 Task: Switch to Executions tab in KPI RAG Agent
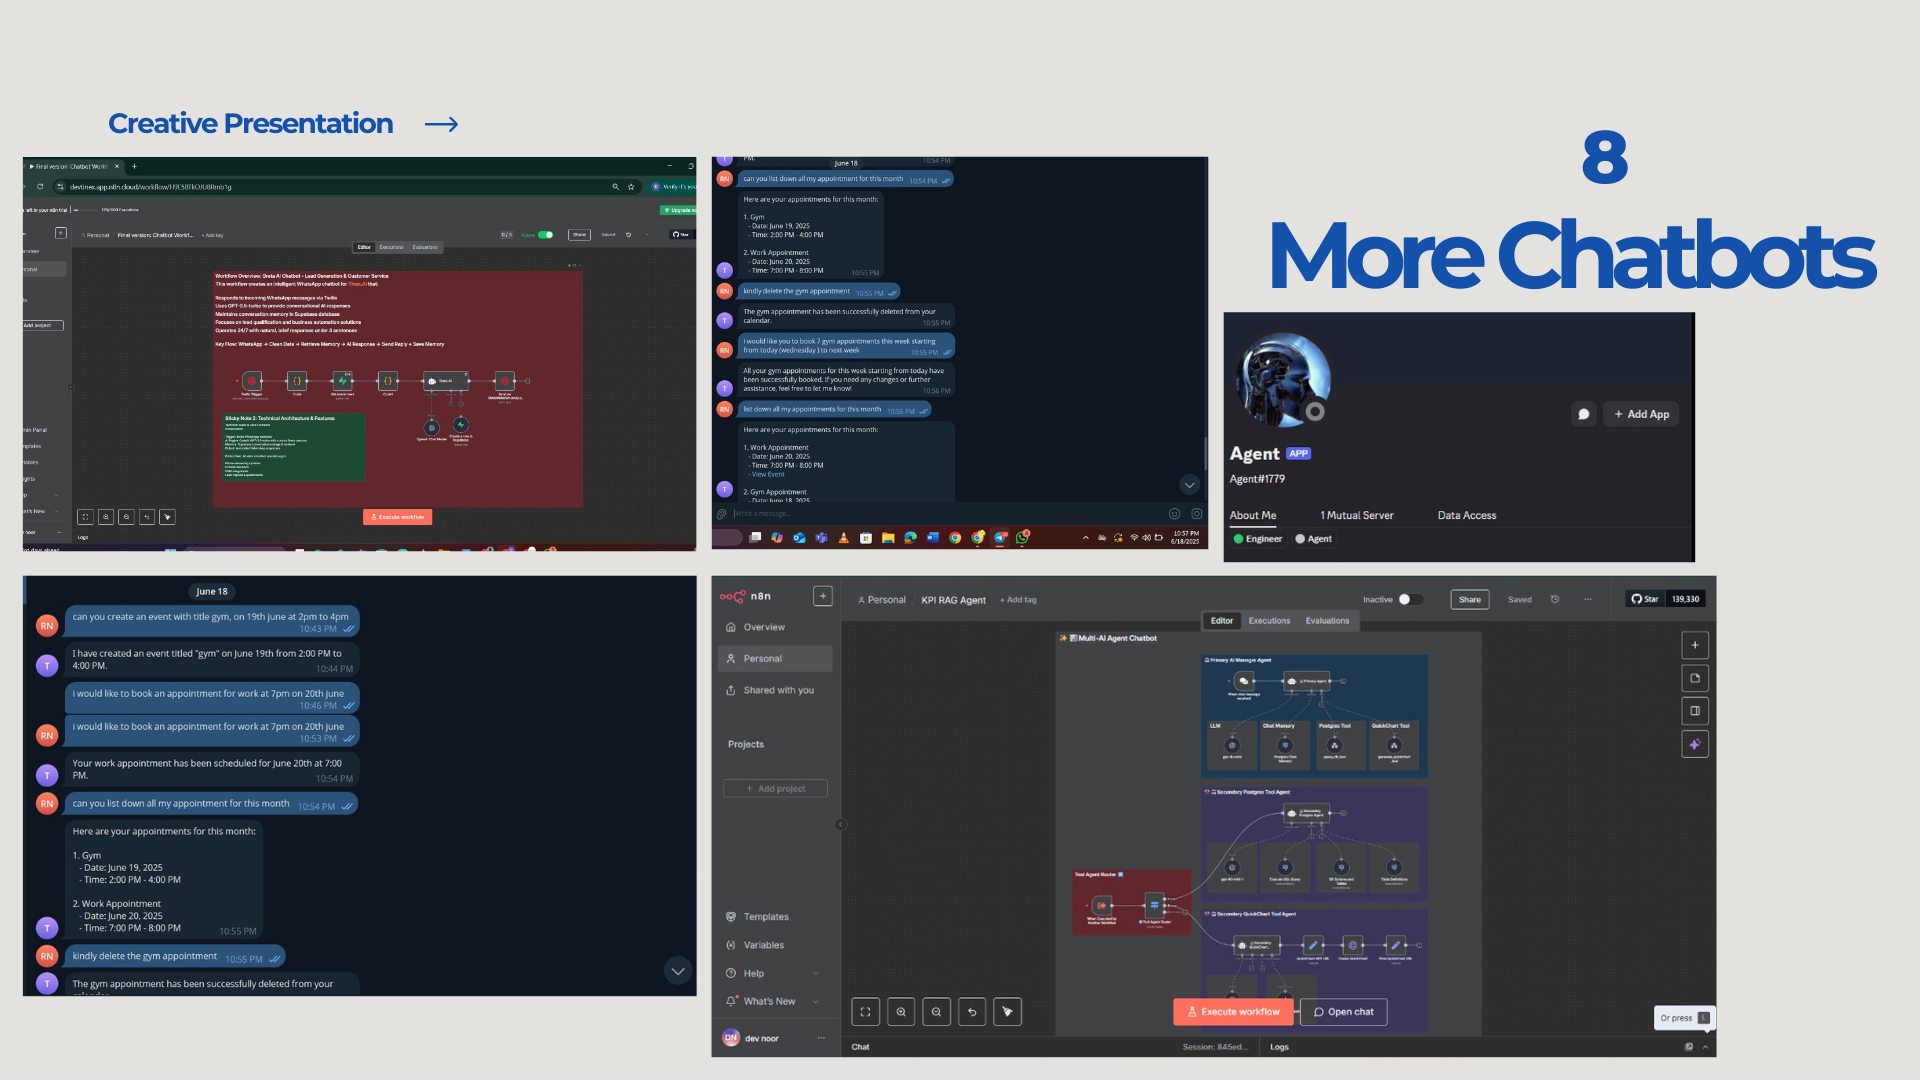point(1269,621)
